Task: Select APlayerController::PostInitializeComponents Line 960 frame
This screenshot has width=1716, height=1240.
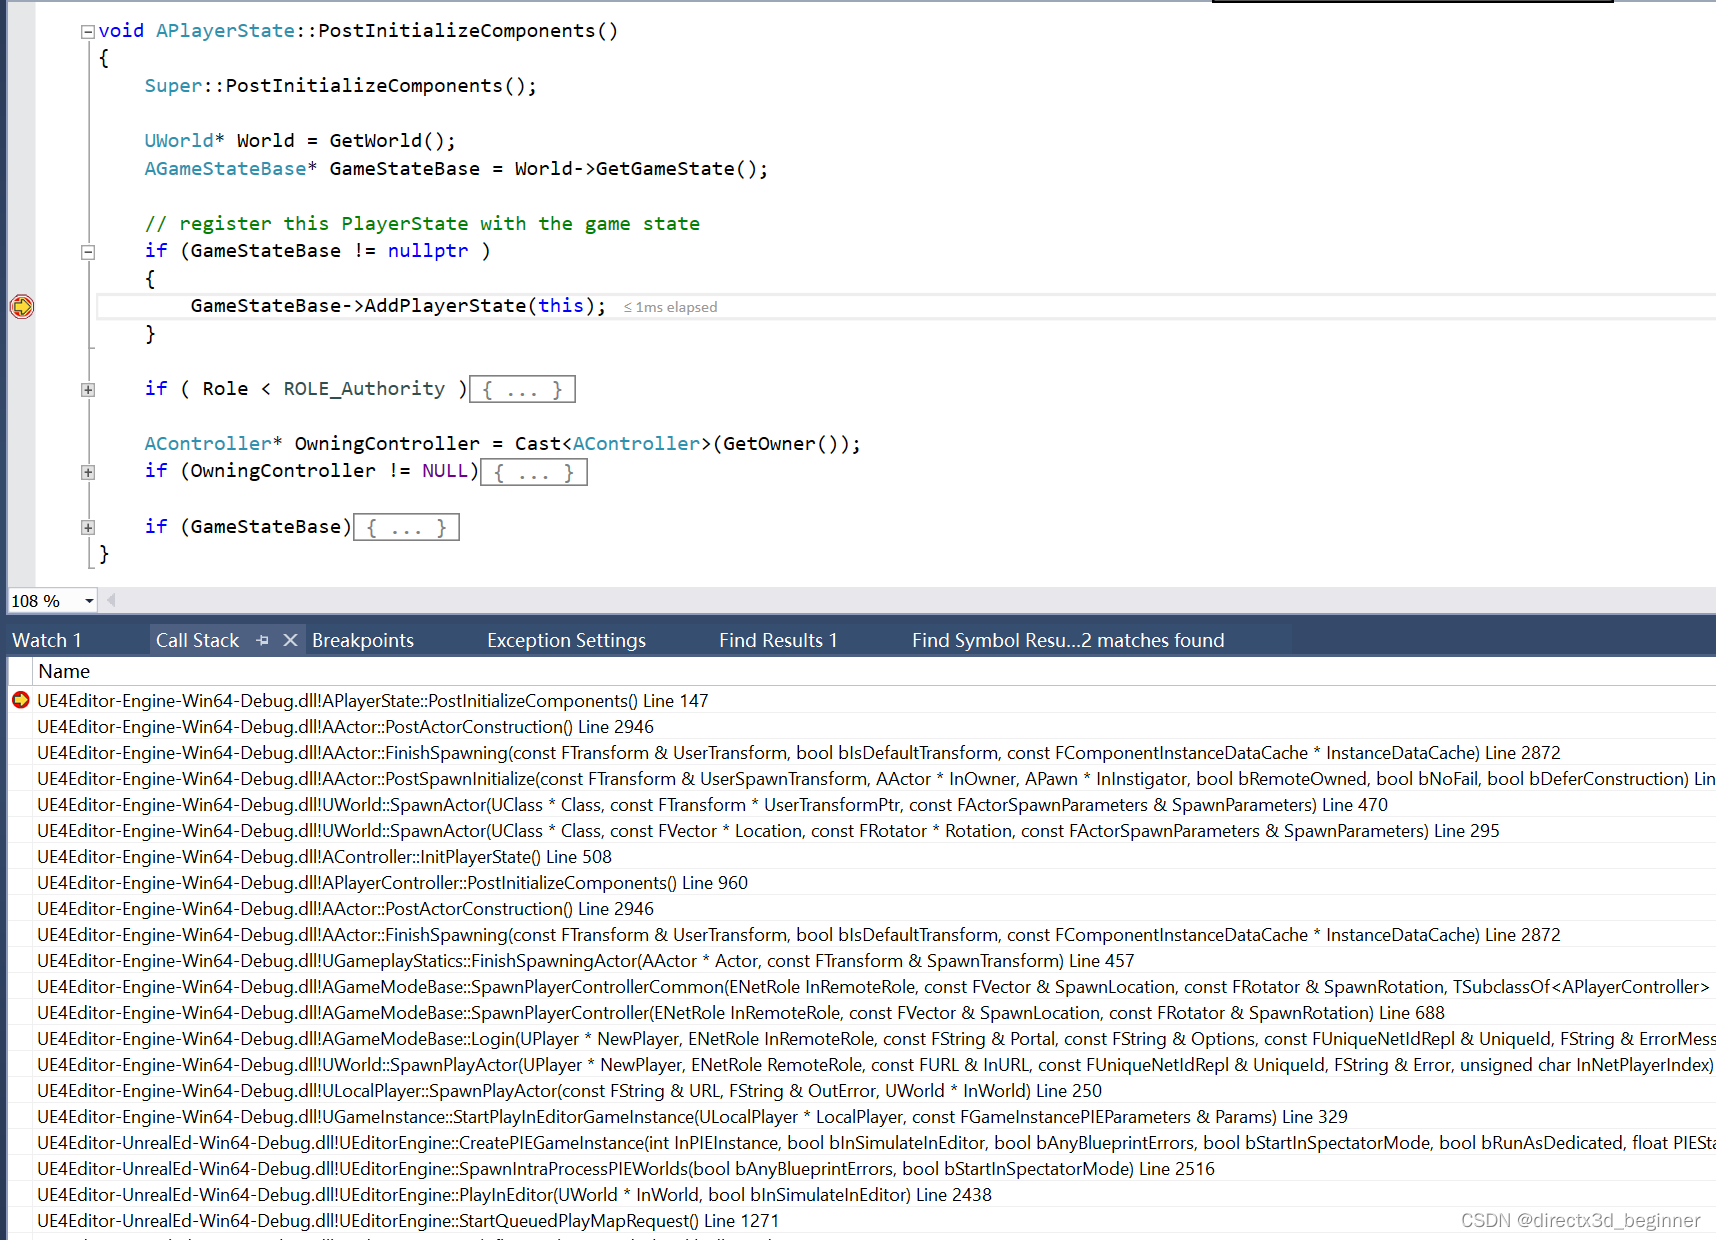Action: point(392,883)
